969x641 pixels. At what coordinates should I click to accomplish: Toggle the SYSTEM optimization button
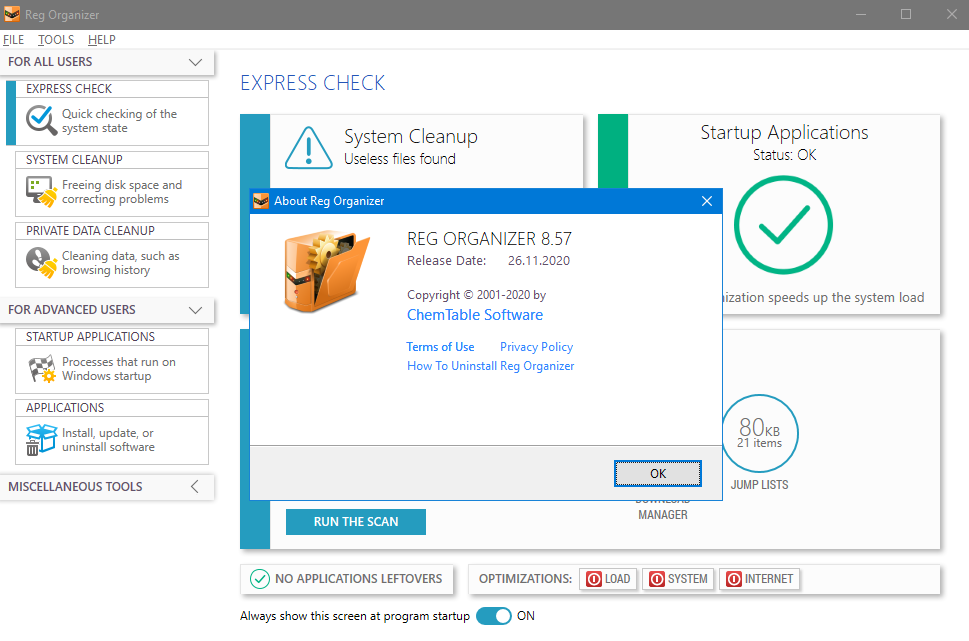pos(678,579)
